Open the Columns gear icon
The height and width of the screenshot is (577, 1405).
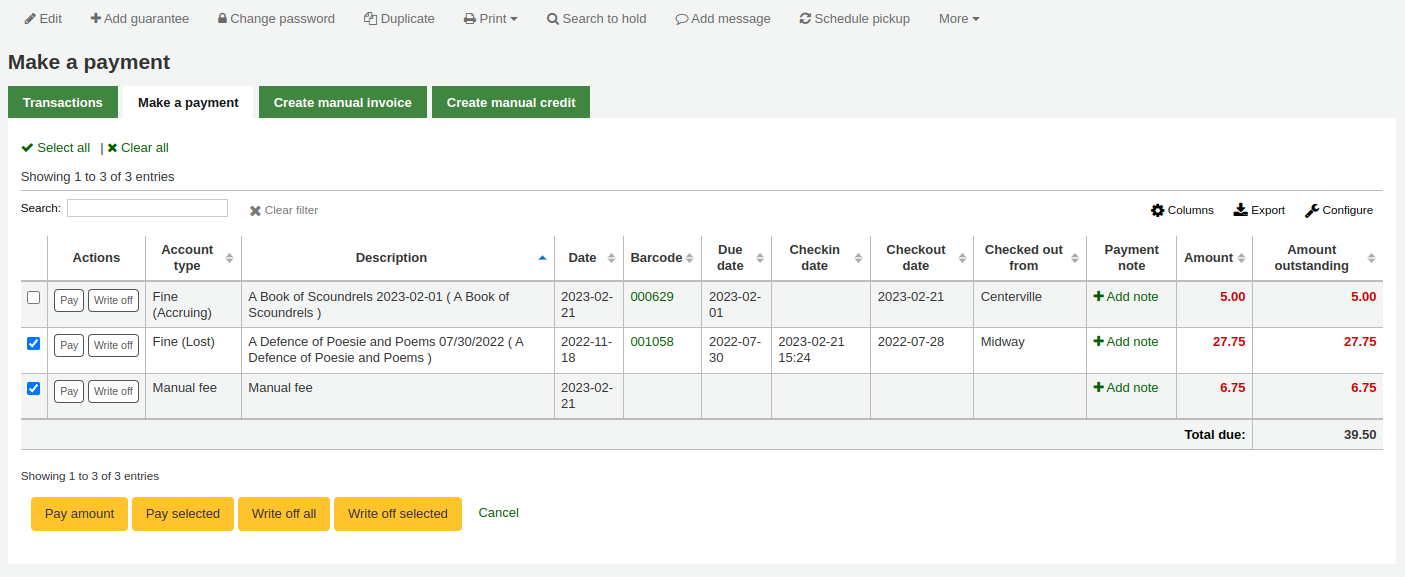(x=1156, y=210)
